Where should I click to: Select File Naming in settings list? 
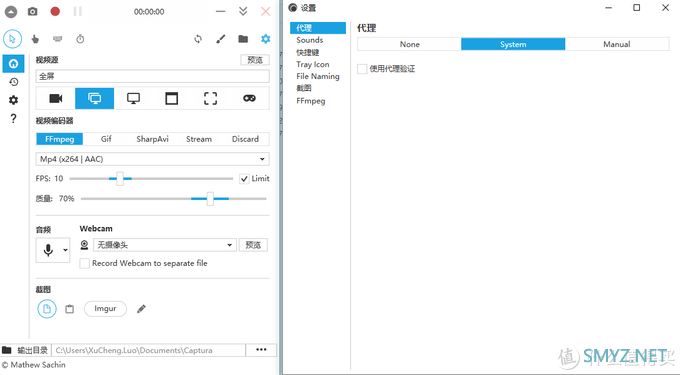click(x=318, y=76)
